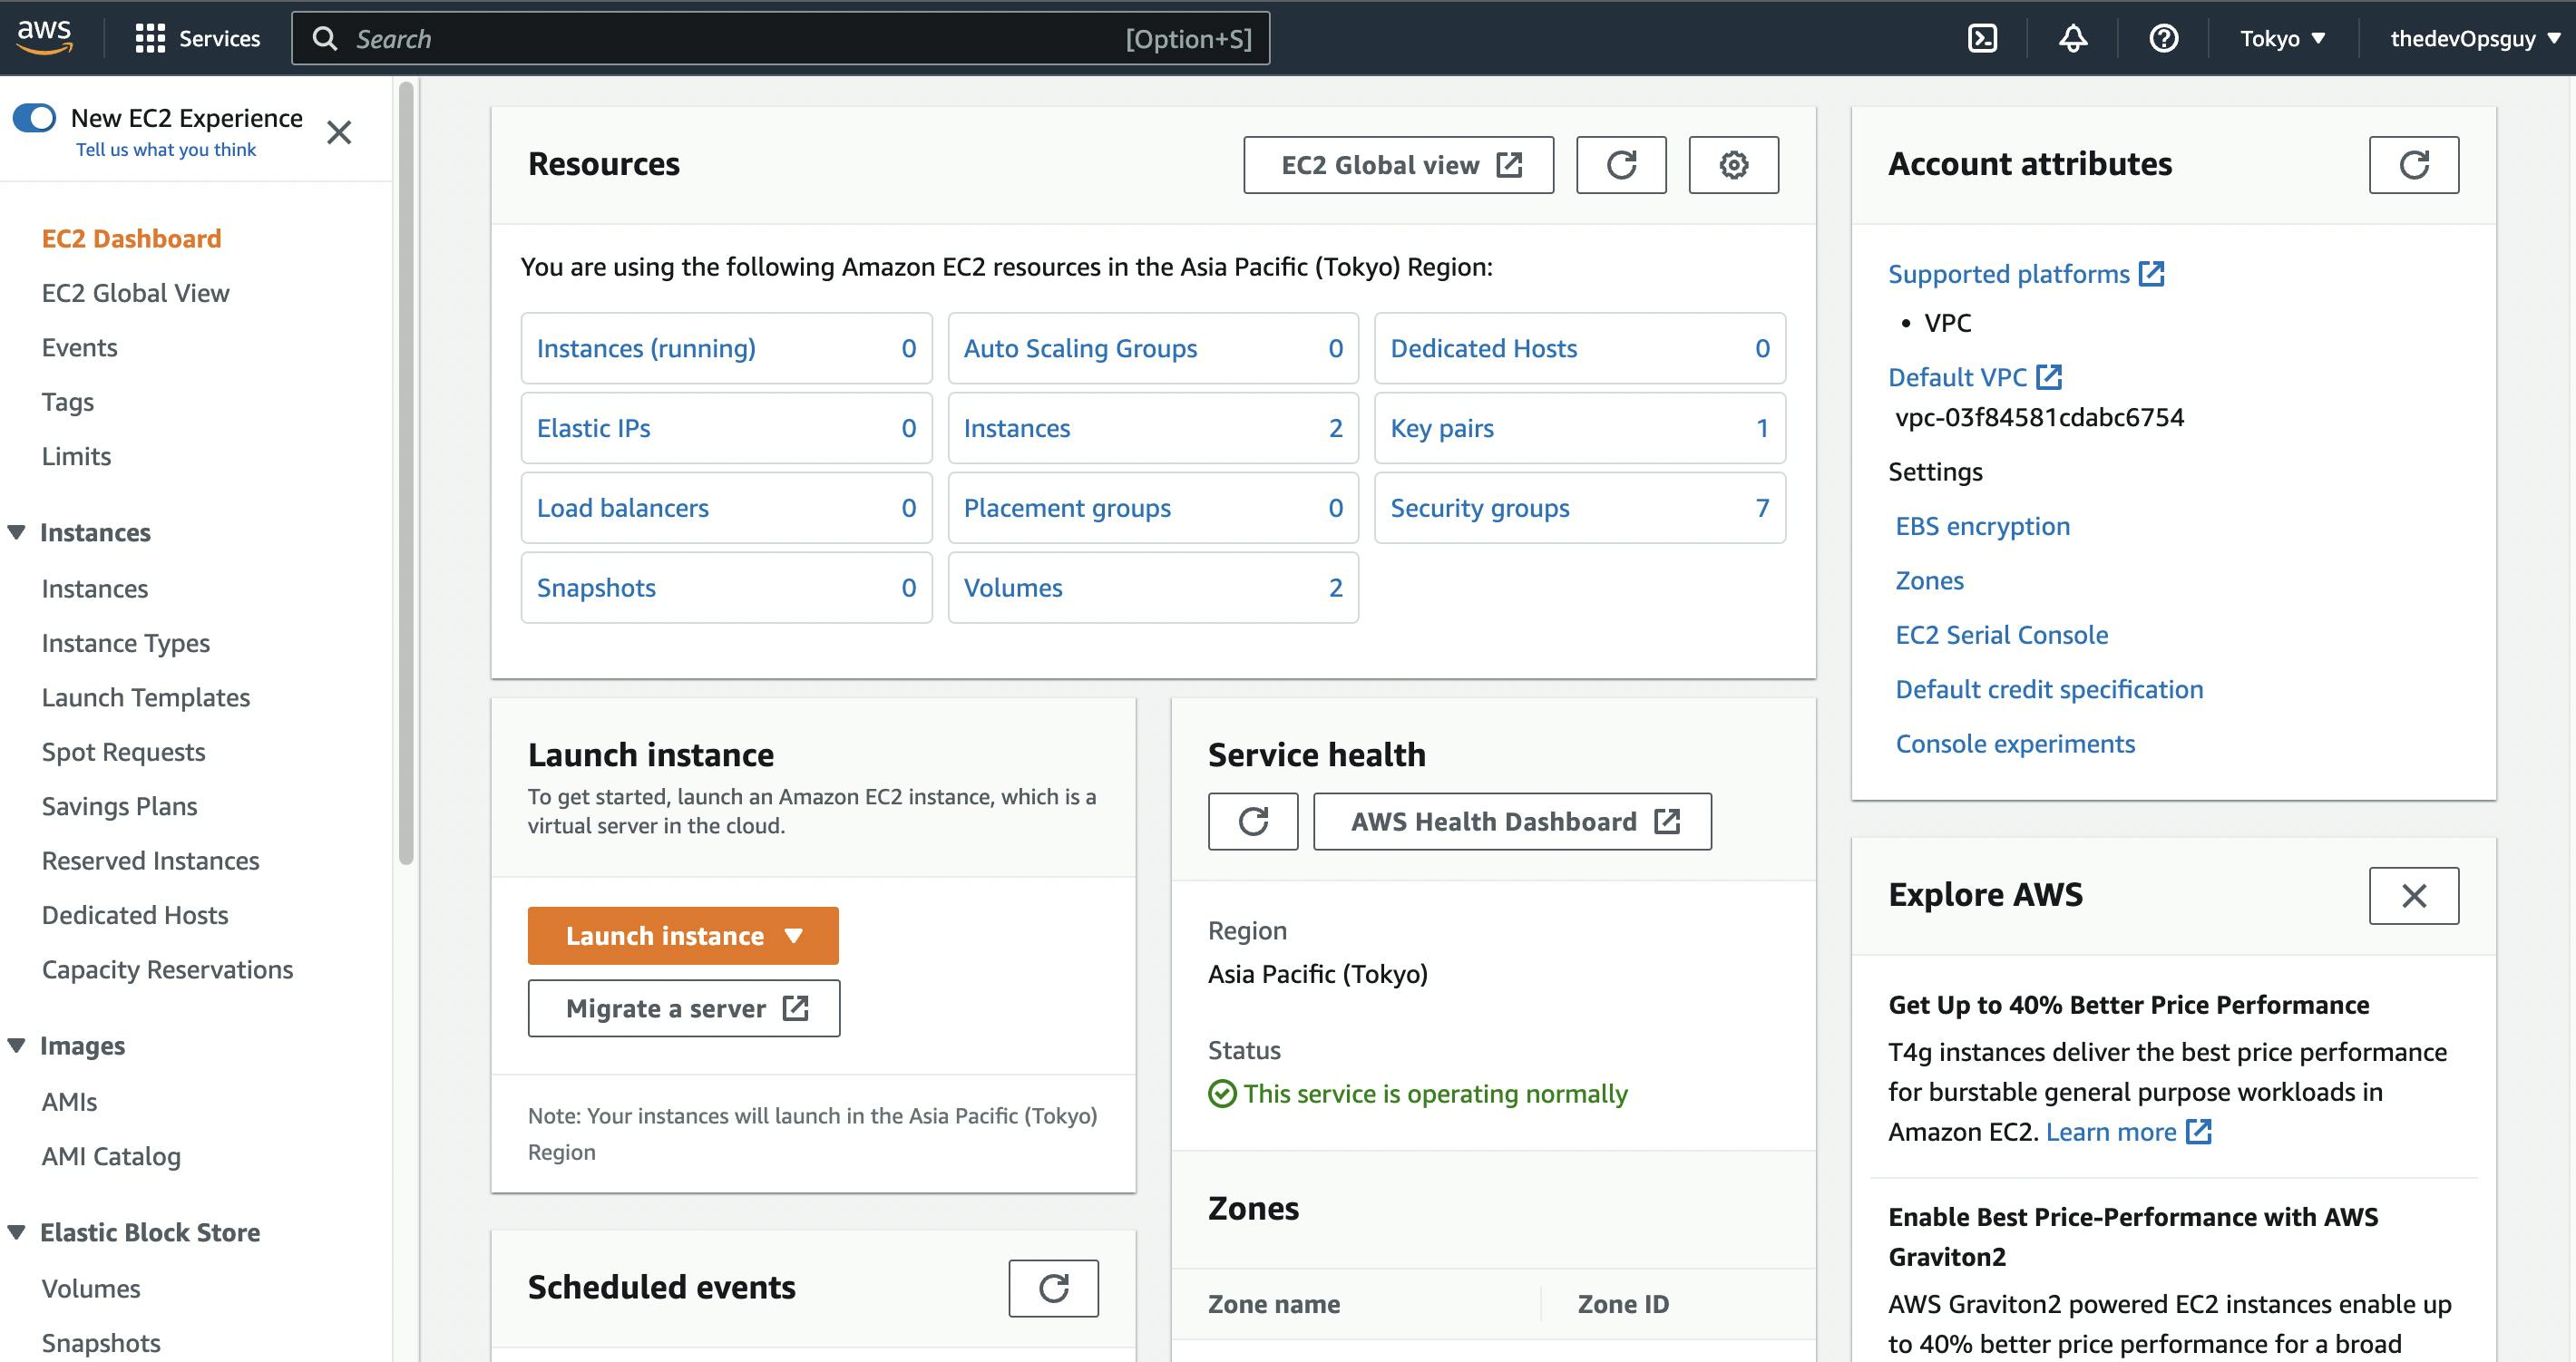Image resolution: width=2576 pixels, height=1362 pixels.
Task: Open AMIs in sidebar
Action: (x=69, y=1102)
